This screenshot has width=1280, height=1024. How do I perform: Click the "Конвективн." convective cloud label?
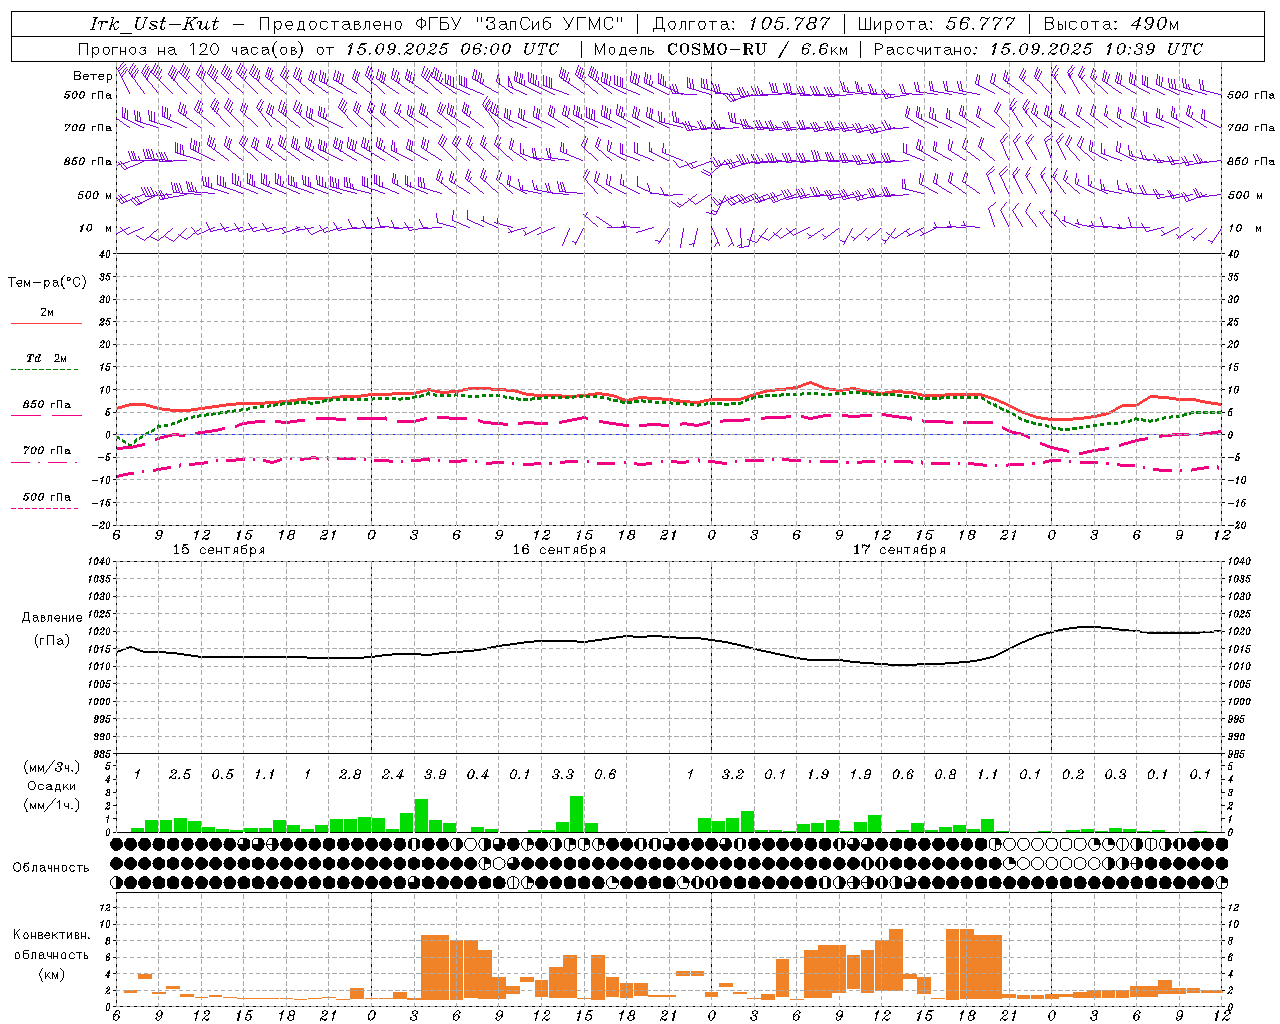[x=51, y=935]
